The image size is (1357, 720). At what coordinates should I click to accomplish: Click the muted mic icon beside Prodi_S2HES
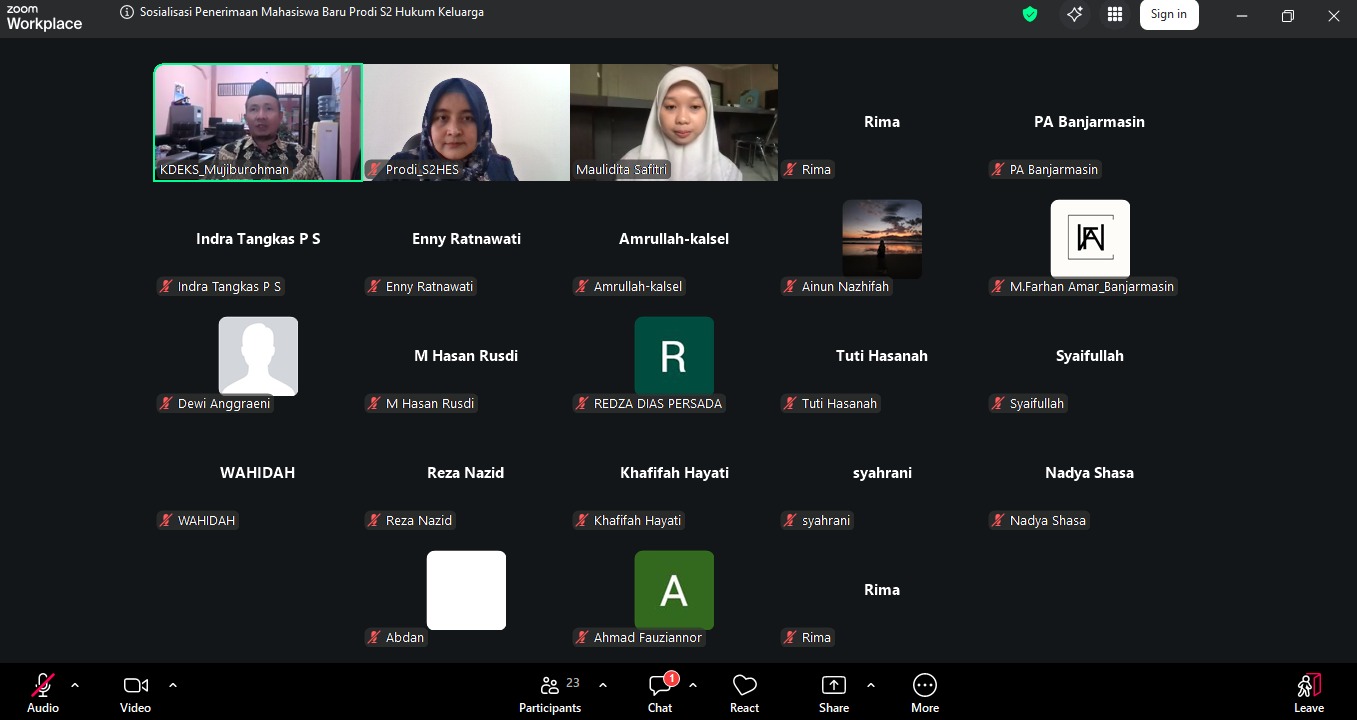375,170
